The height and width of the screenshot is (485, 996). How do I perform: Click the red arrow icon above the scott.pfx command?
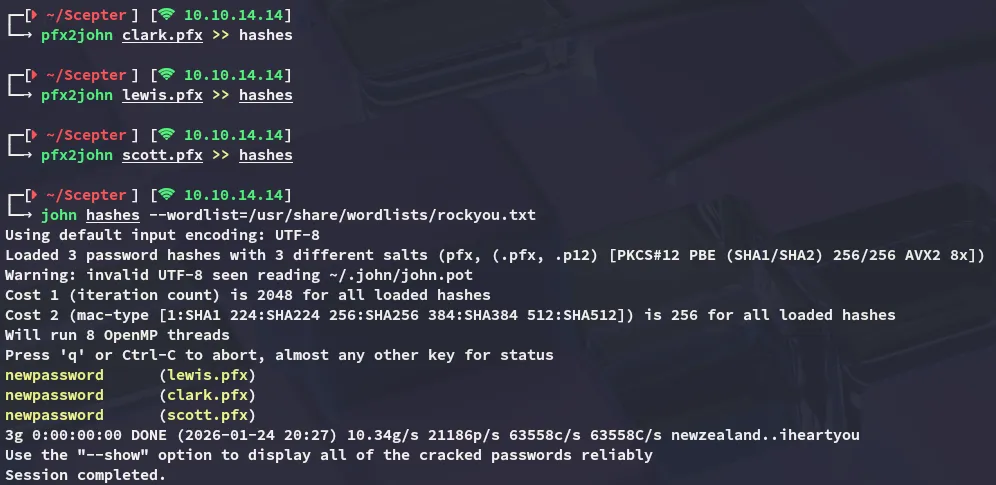click(32, 135)
